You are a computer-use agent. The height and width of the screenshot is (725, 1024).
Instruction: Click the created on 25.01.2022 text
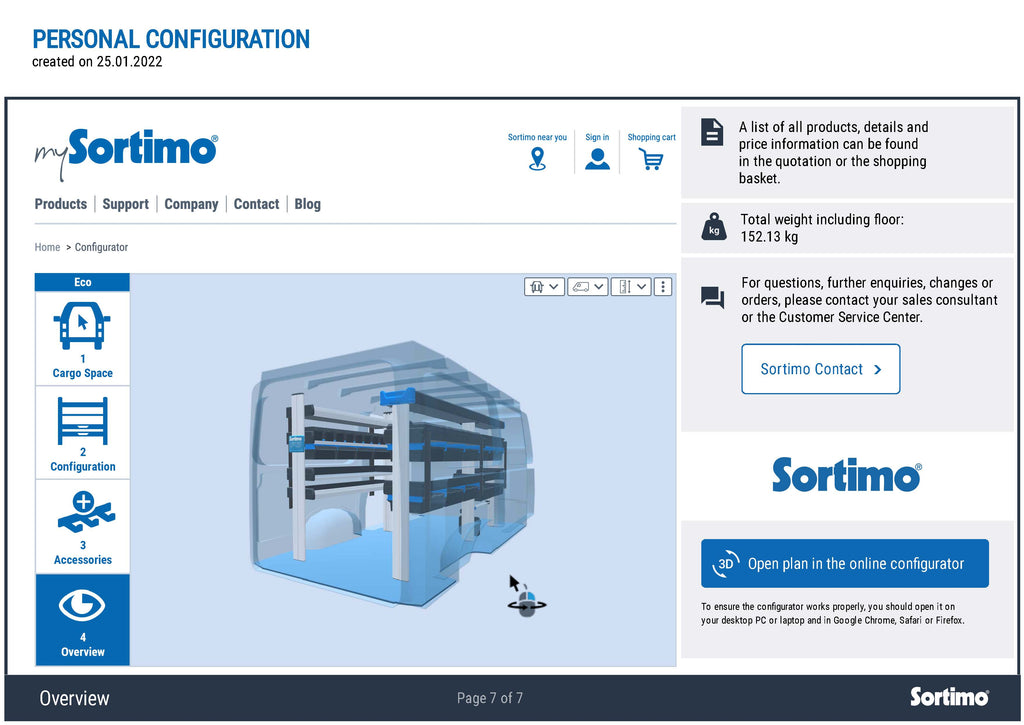coord(97,61)
